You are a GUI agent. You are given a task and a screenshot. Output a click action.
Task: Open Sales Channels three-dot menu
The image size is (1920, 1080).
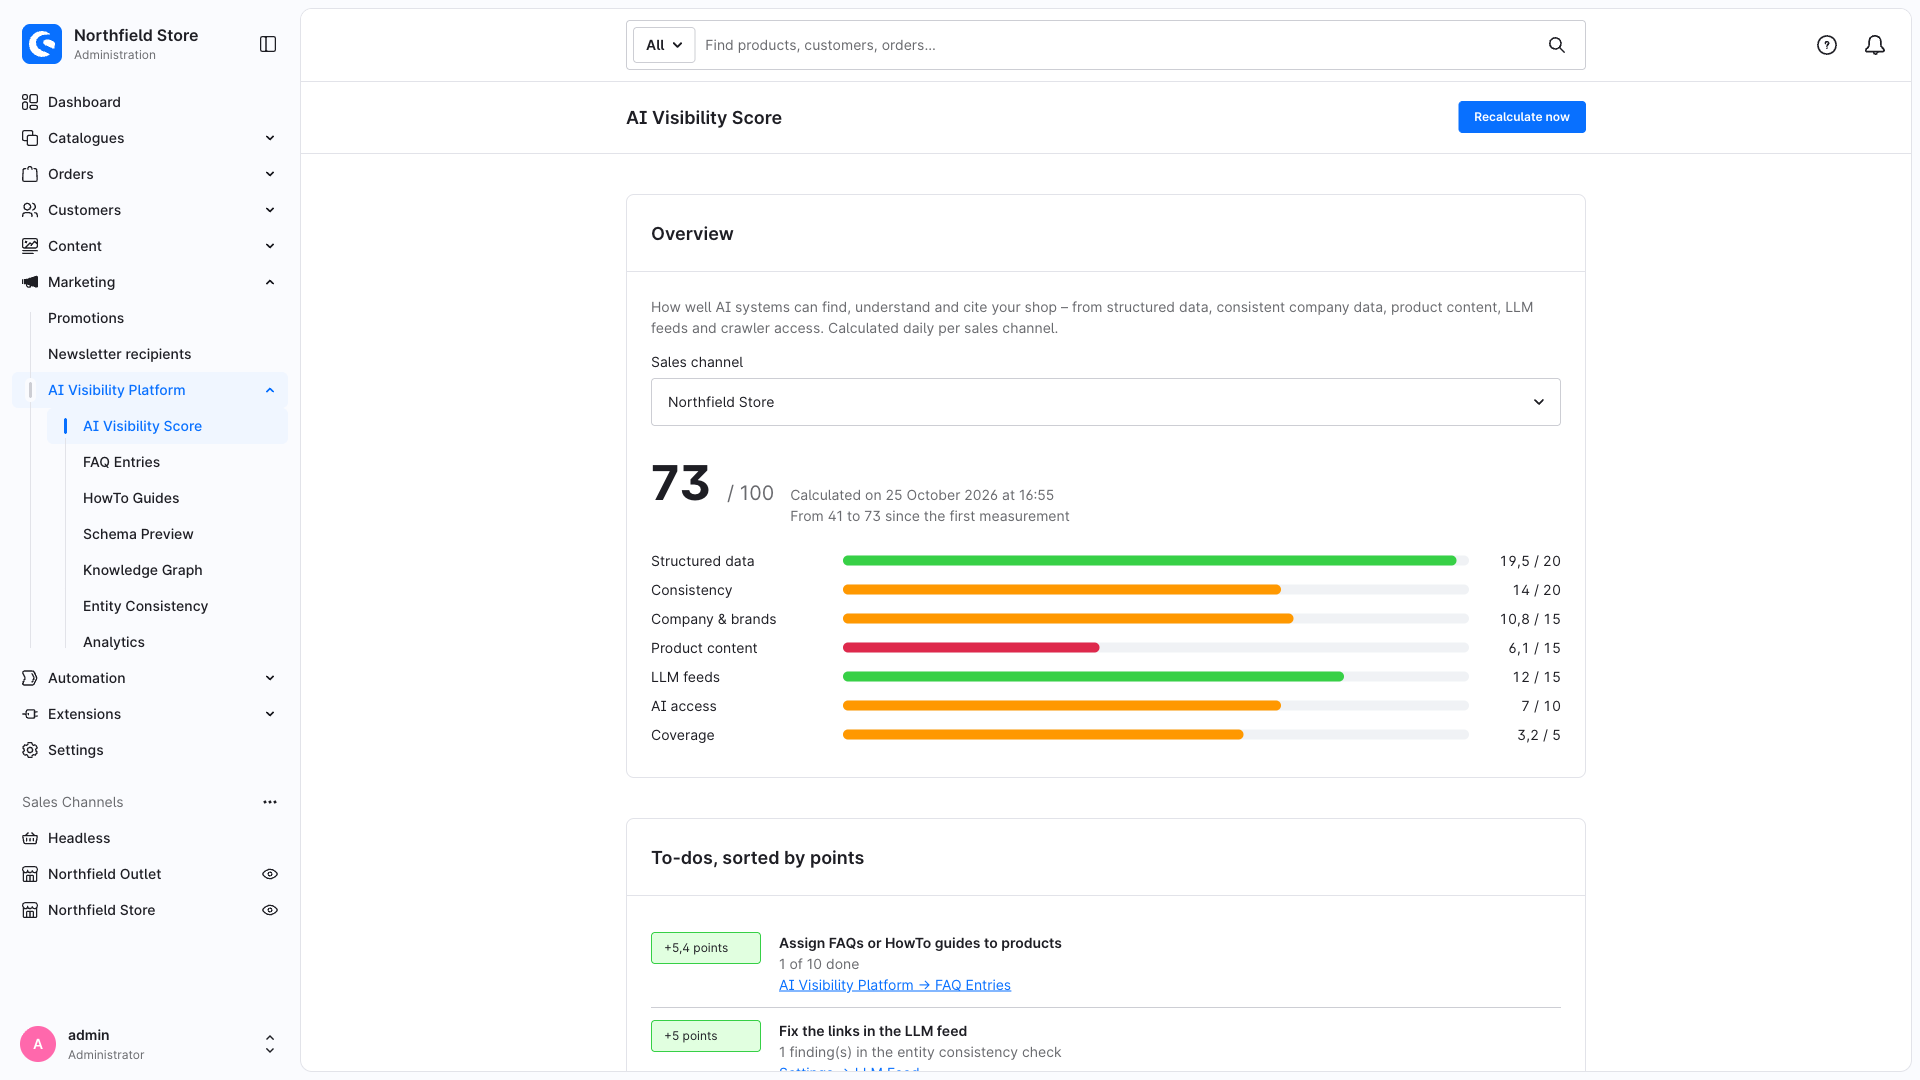tap(270, 802)
